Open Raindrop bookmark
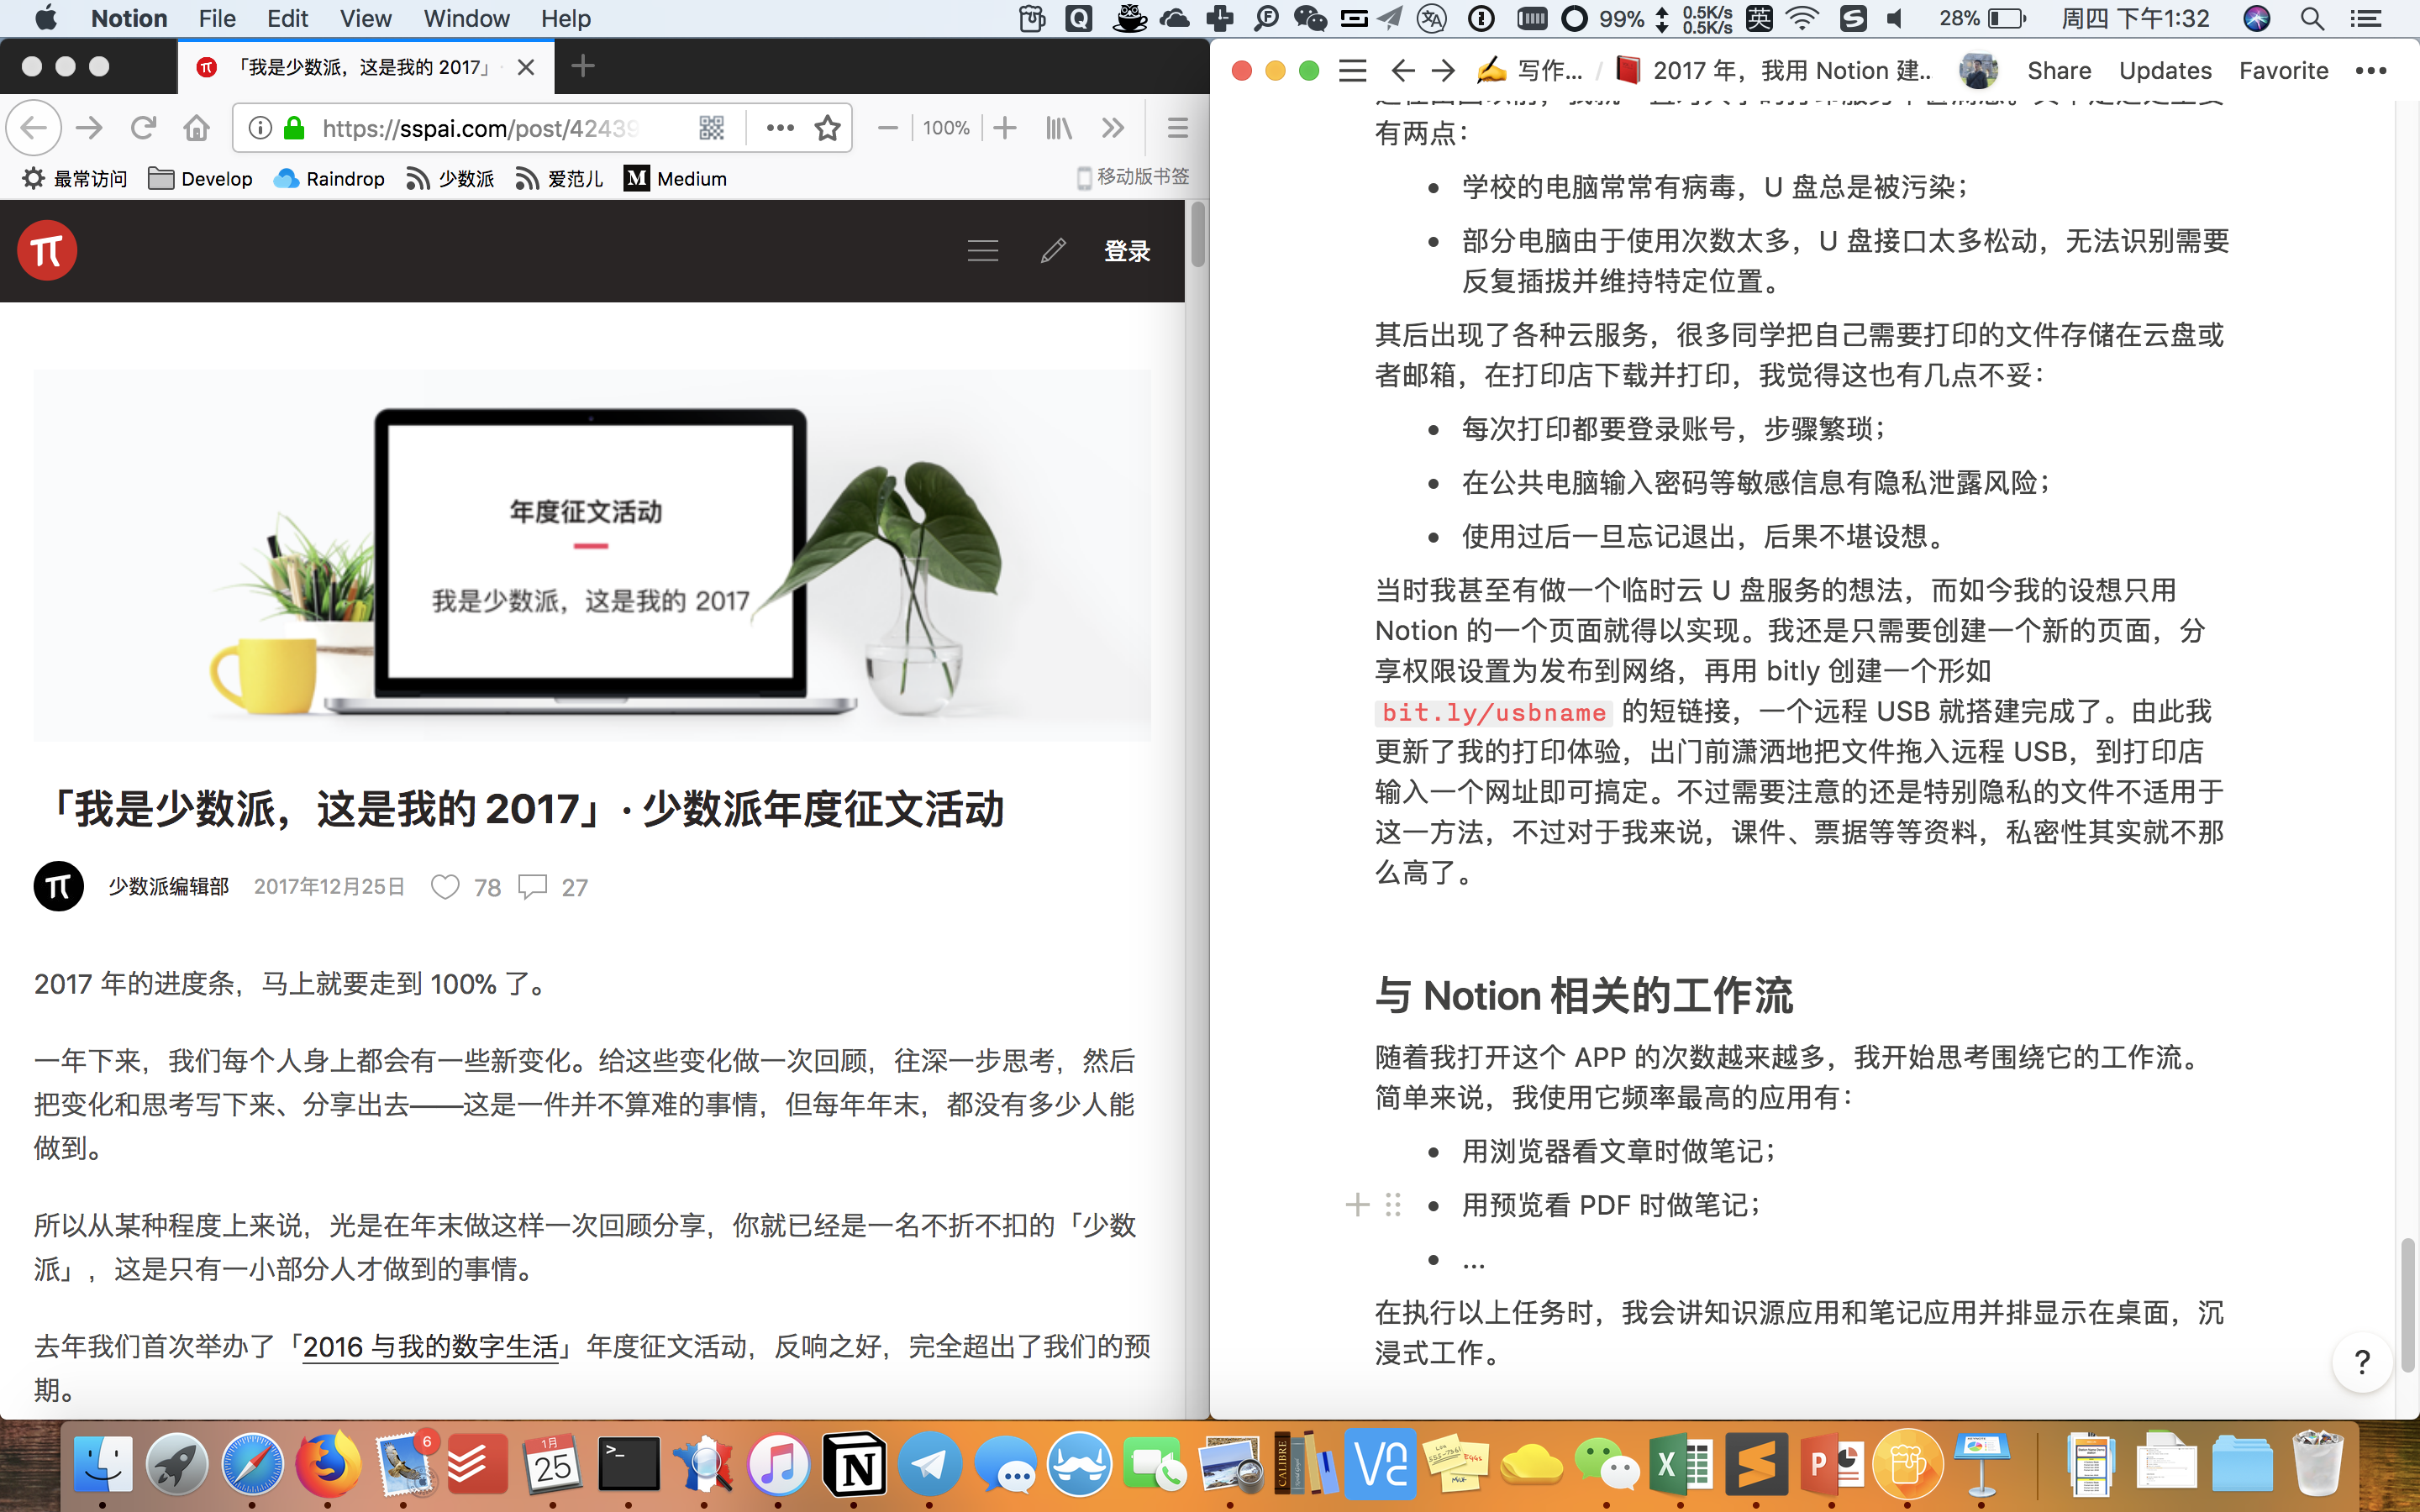The height and width of the screenshot is (1512, 2420). click(329, 179)
